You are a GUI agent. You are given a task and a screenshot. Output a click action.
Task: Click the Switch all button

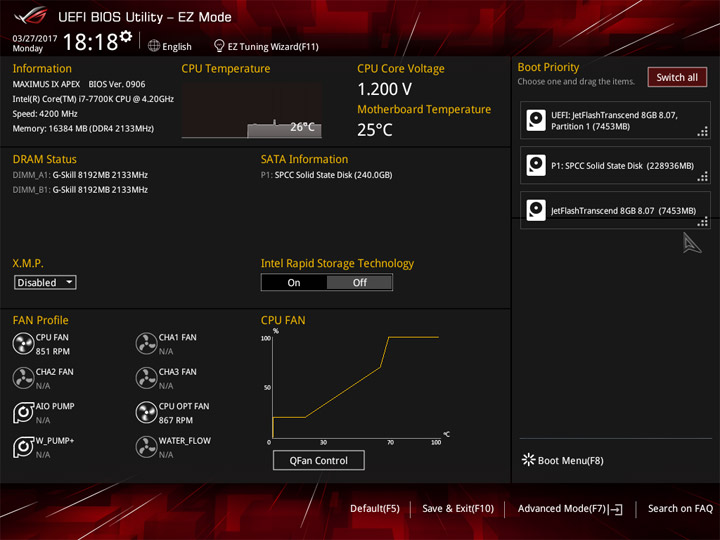click(677, 77)
